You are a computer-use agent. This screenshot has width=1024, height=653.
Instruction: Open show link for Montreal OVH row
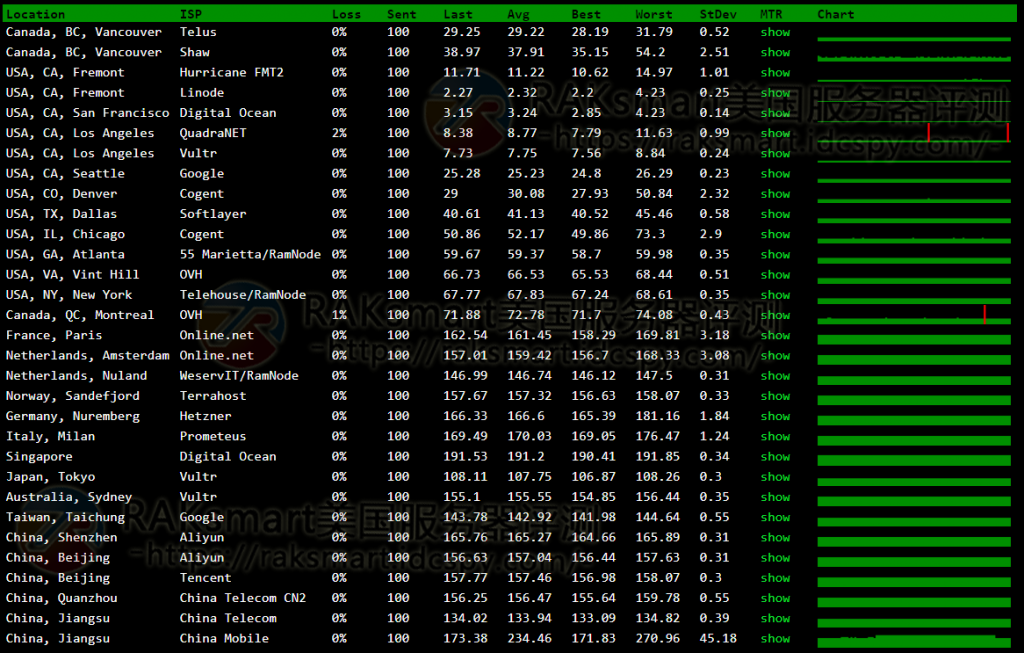click(775, 315)
